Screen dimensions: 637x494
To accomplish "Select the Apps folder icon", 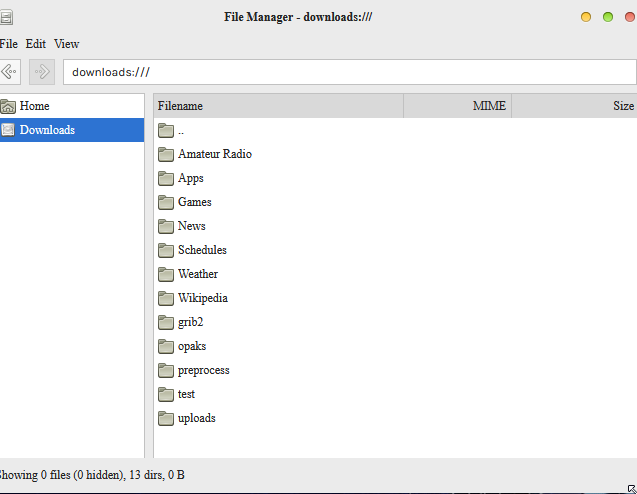I will coord(166,178).
